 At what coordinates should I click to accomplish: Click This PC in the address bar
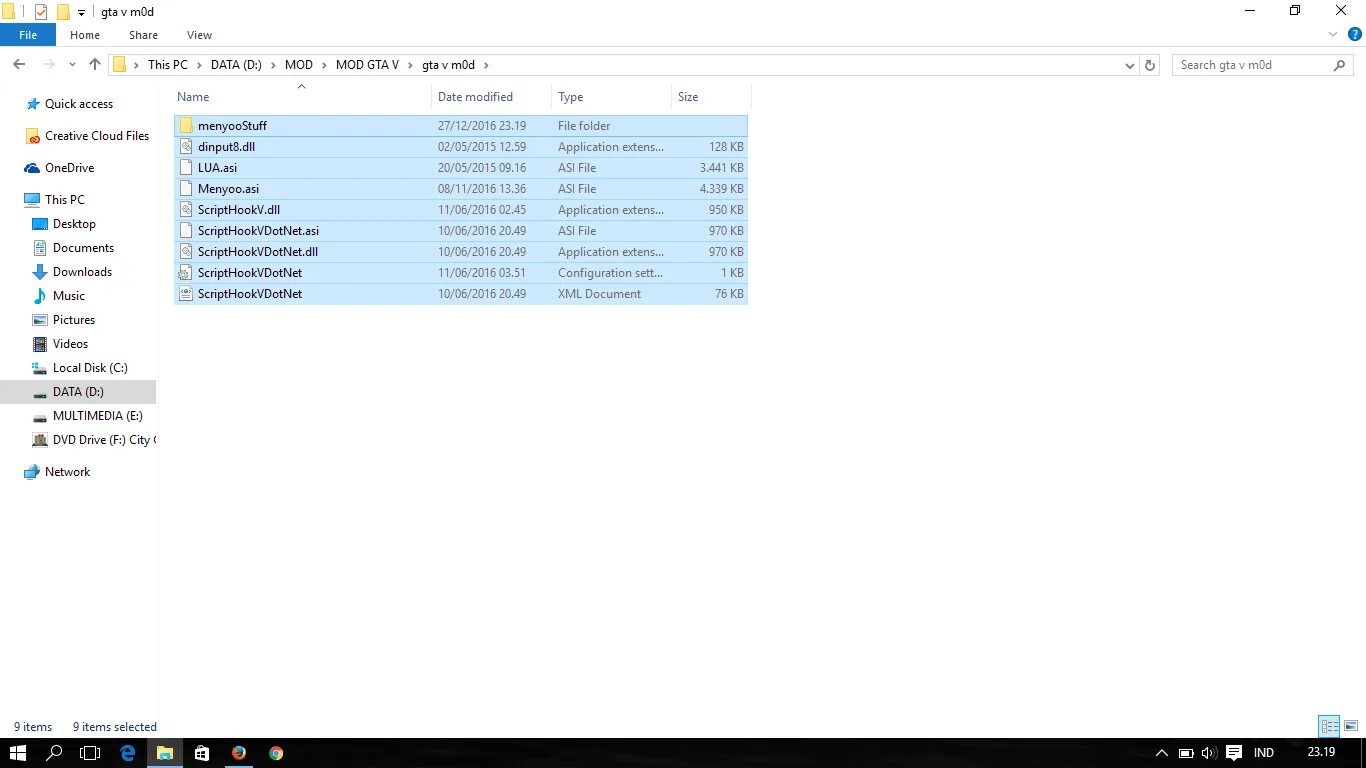tap(168, 65)
